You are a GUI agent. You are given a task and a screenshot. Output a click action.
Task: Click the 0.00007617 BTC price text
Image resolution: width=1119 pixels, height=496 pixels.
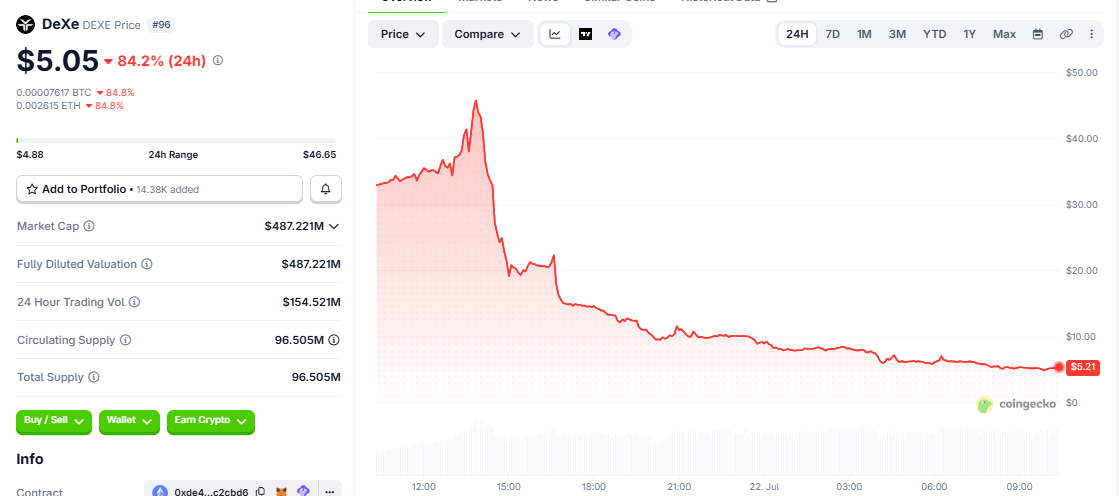pos(54,93)
